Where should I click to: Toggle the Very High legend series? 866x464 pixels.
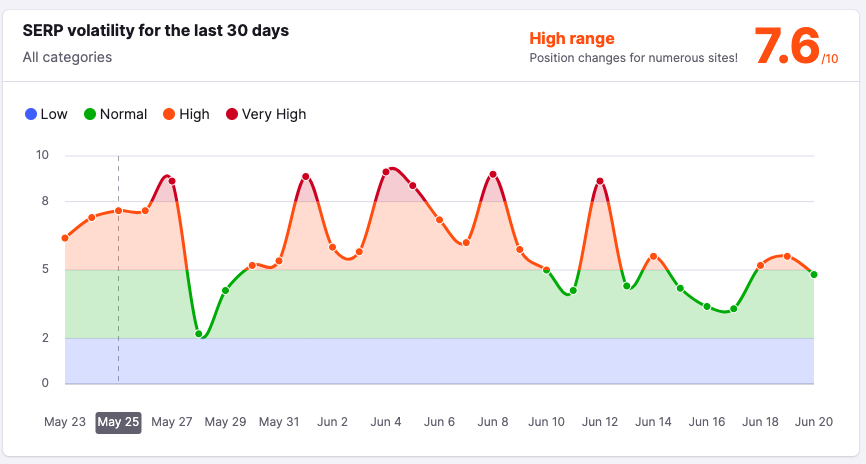tap(266, 114)
